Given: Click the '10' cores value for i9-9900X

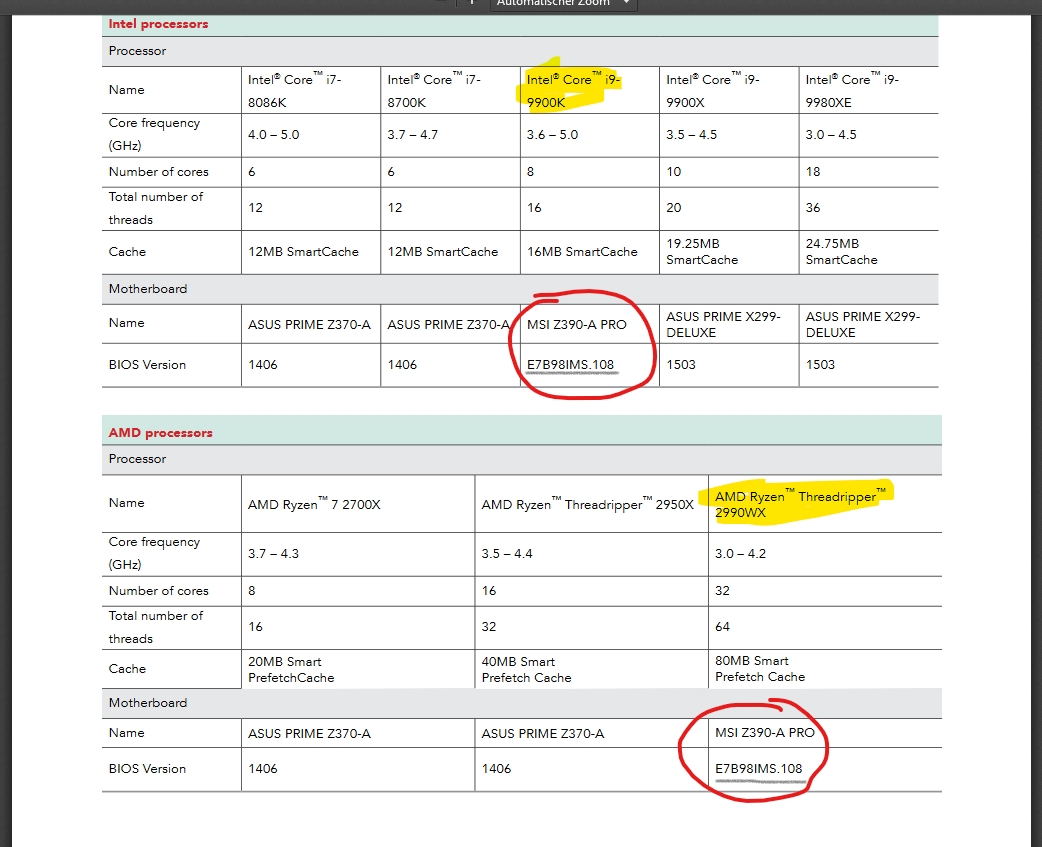Looking at the screenshot, I should point(673,172).
